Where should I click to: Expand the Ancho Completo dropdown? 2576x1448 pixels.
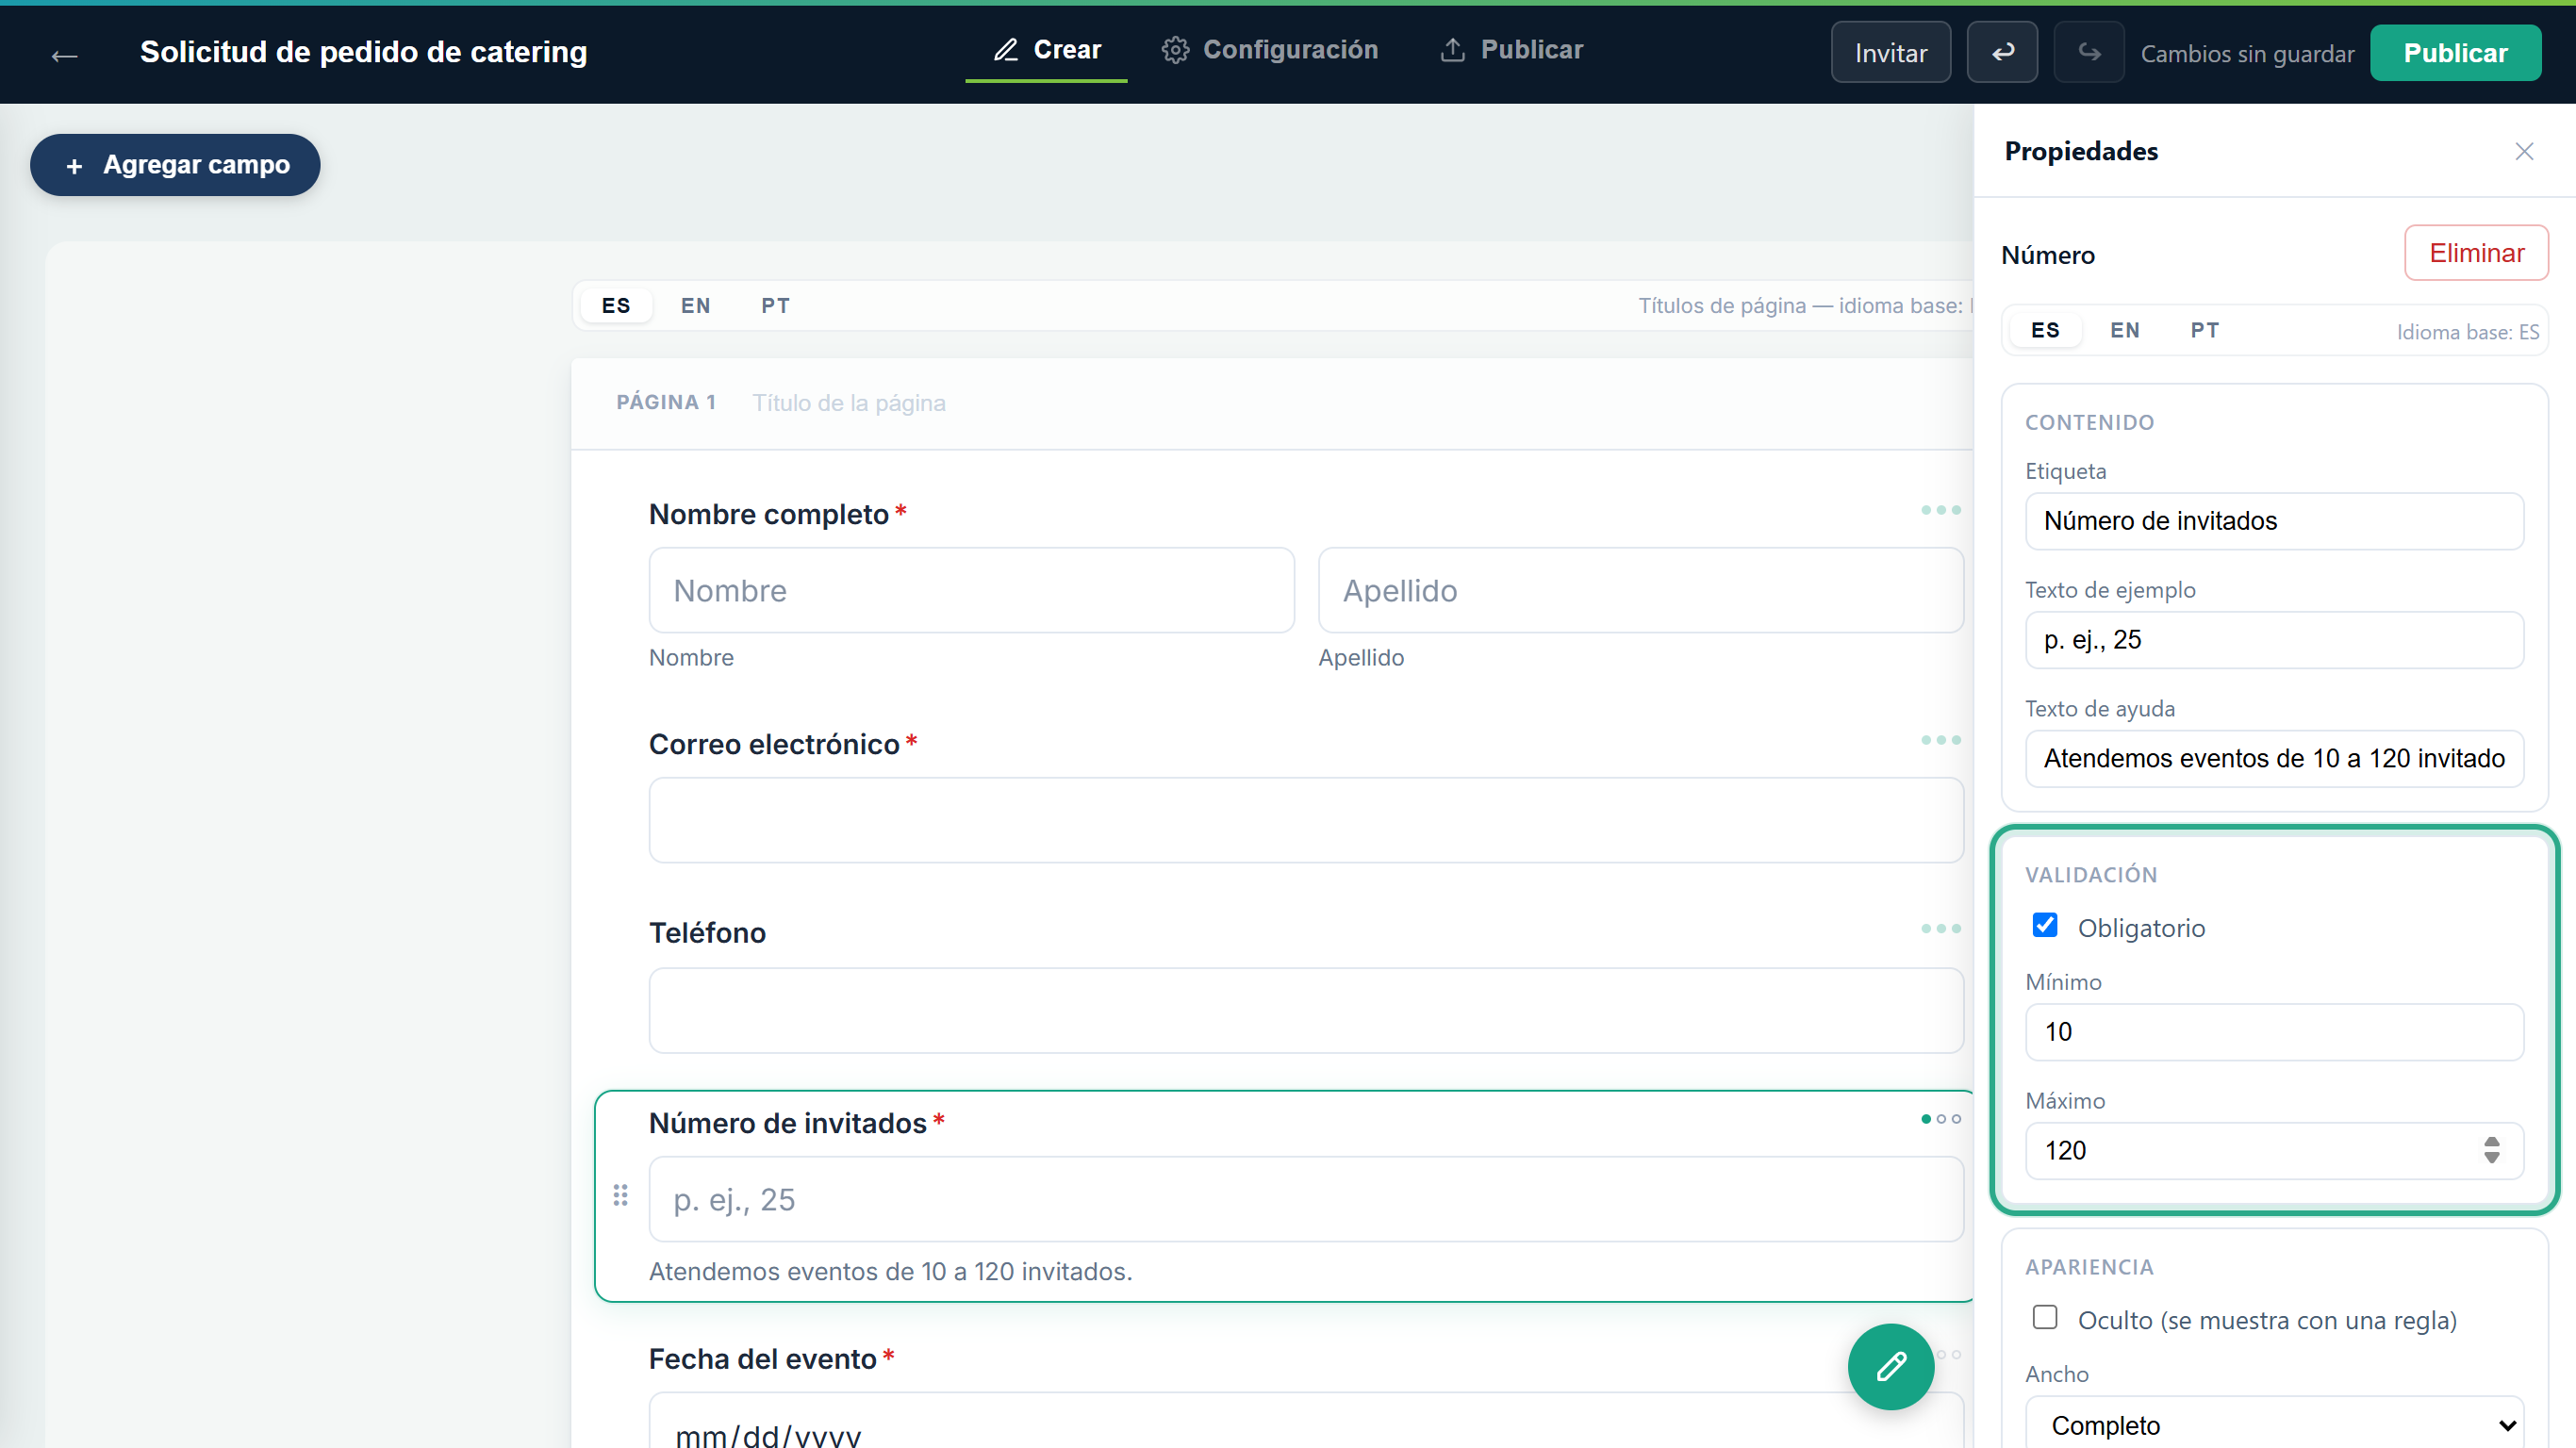[2274, 1424]
